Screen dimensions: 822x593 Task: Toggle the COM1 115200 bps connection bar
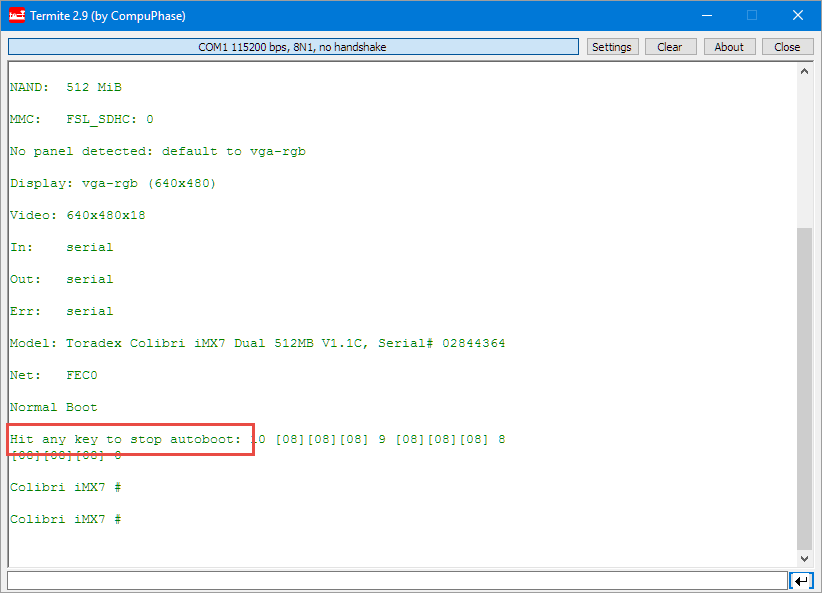pyautogui.click(x=293, y=47)
